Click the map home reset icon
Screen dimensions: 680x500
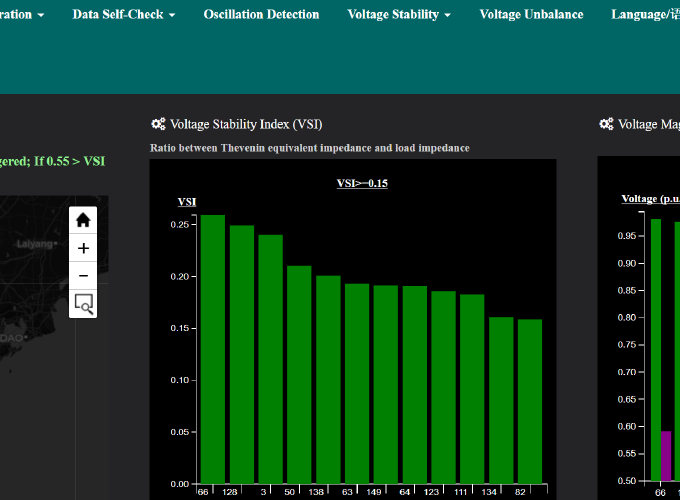coord(83,220)
